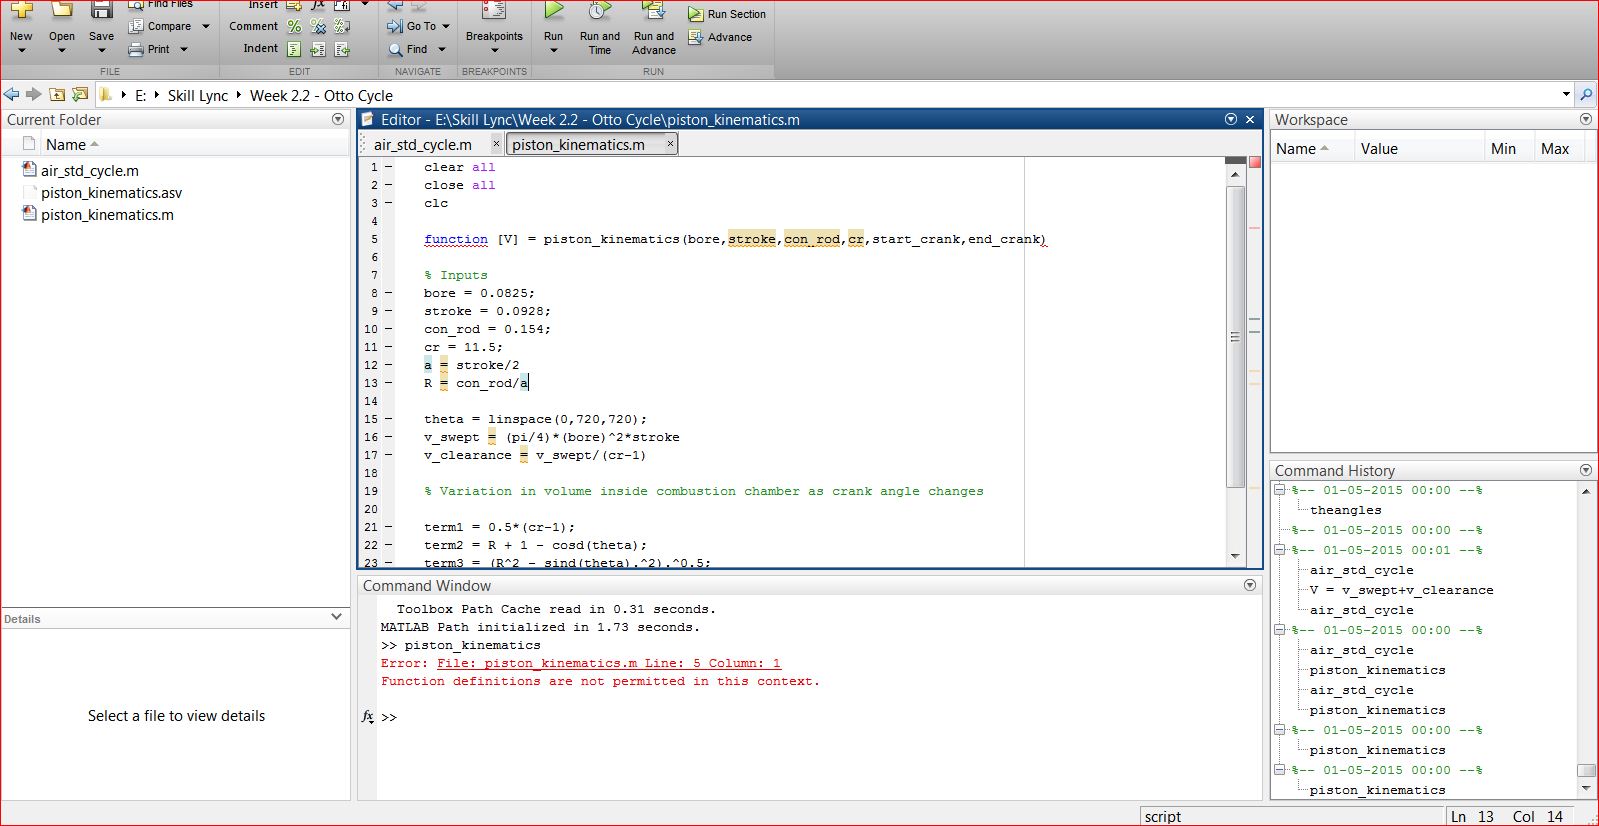
Task: Click the Browse for folder icon
Action: (80, 95)
